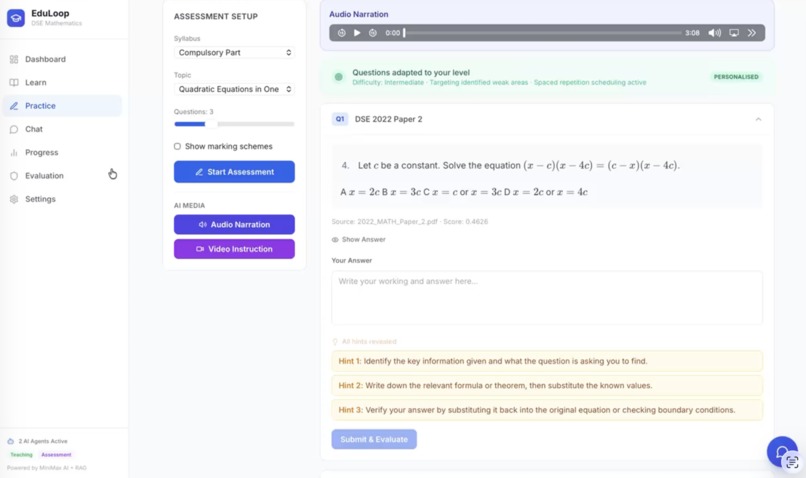The image size is (806, 478).
Task: Click the double-arrow icon in audio player
Action: pyautogui.click(x=752, y=33)
